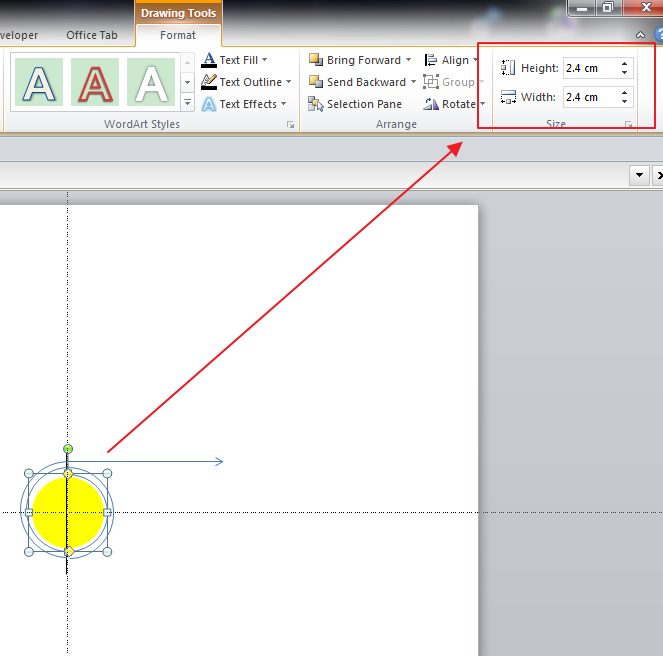Click the top-left corner sizing handle
This screenshot has width=663, height=656.
[29, 473]
